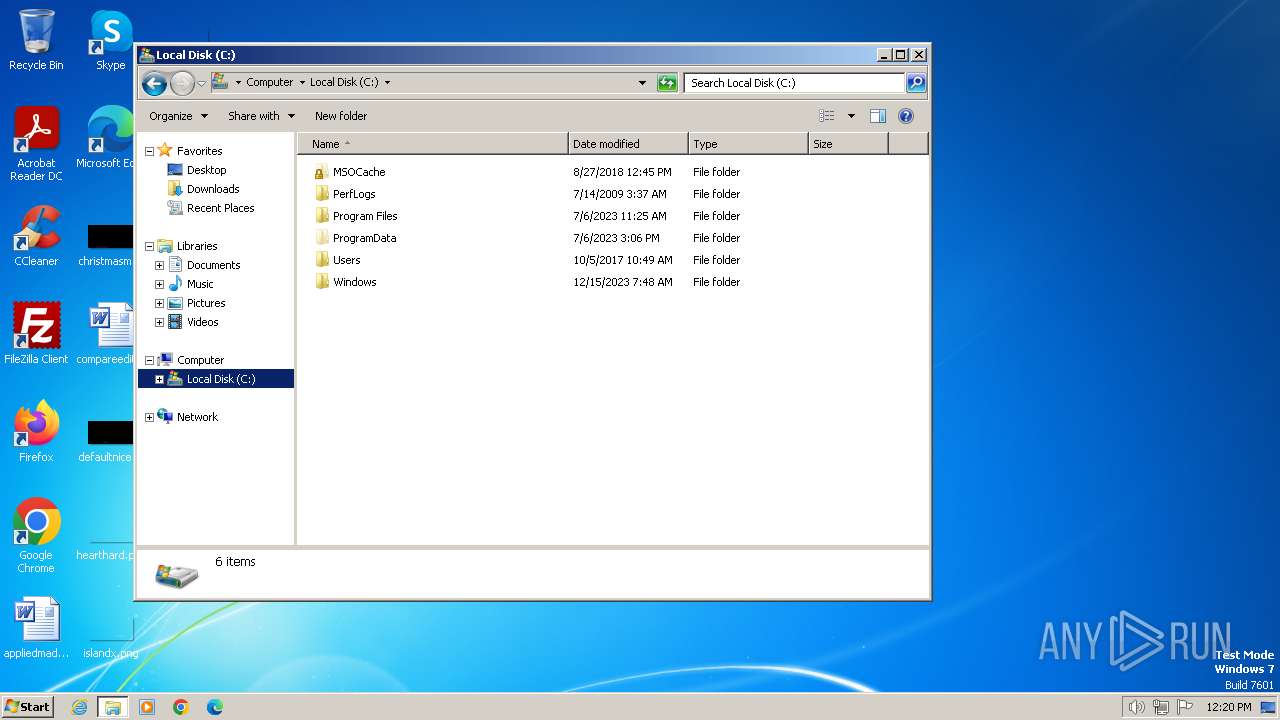The width and height of the screenshot is (1280, 720).
Task: Click the Forward navigation arrow in Explorer
Action: (182, 83)
